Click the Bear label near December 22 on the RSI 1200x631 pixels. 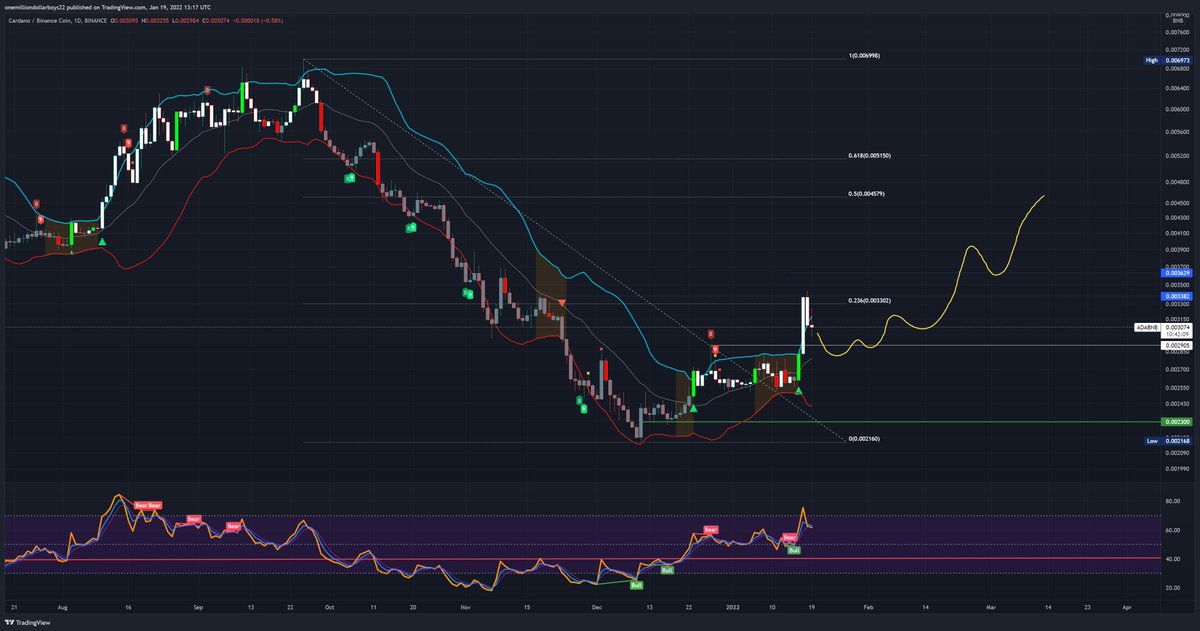711,529
